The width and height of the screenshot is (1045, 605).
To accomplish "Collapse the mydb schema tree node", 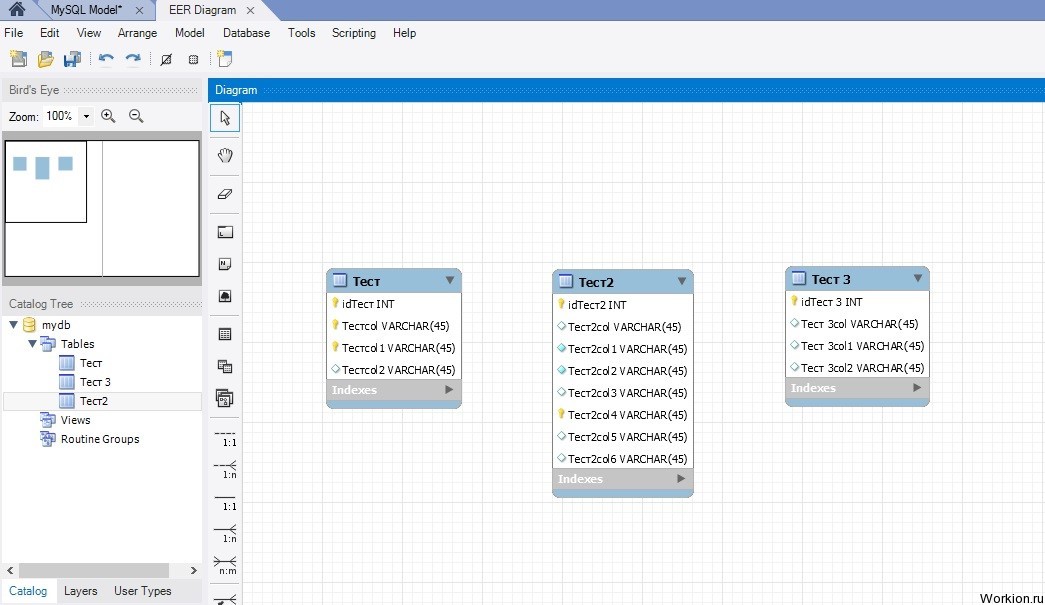I will [13, 325].
